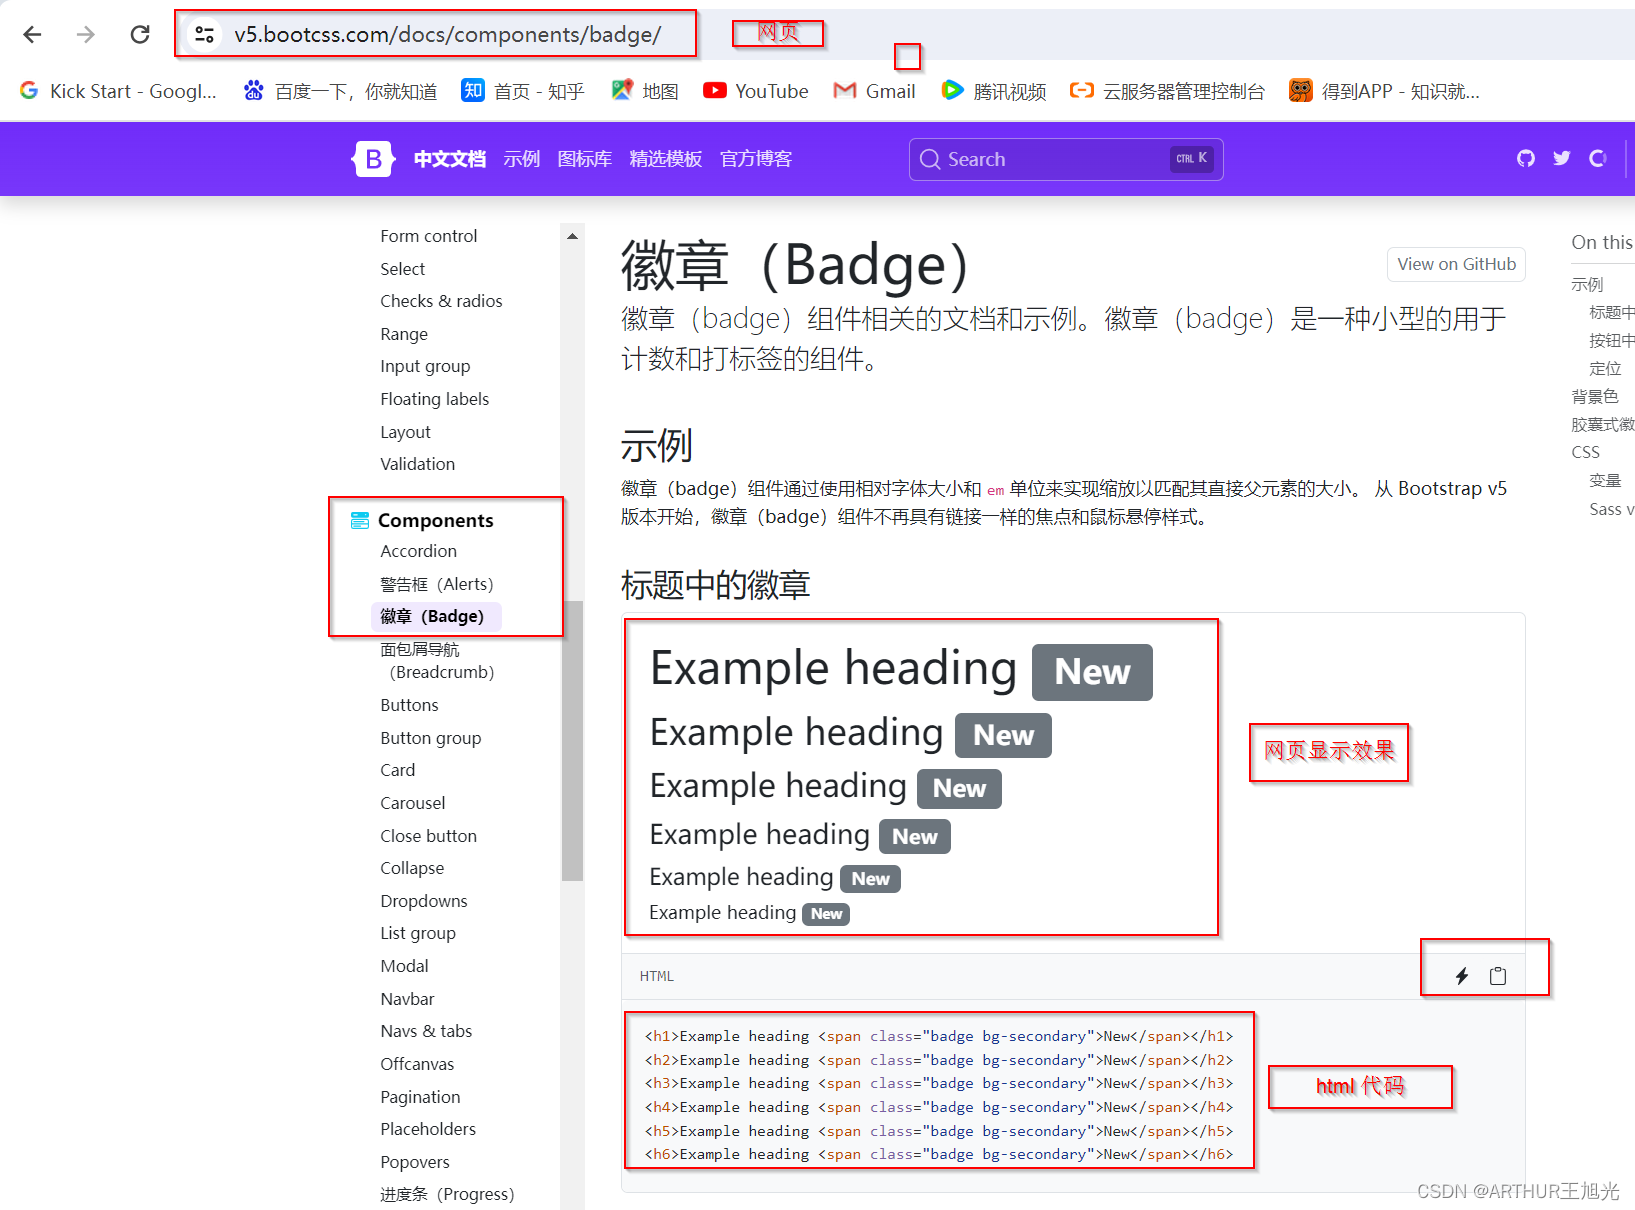1635x1210 pixels.
Task: Open the 腾讯视频 bookmark
Action: (994, 91)
